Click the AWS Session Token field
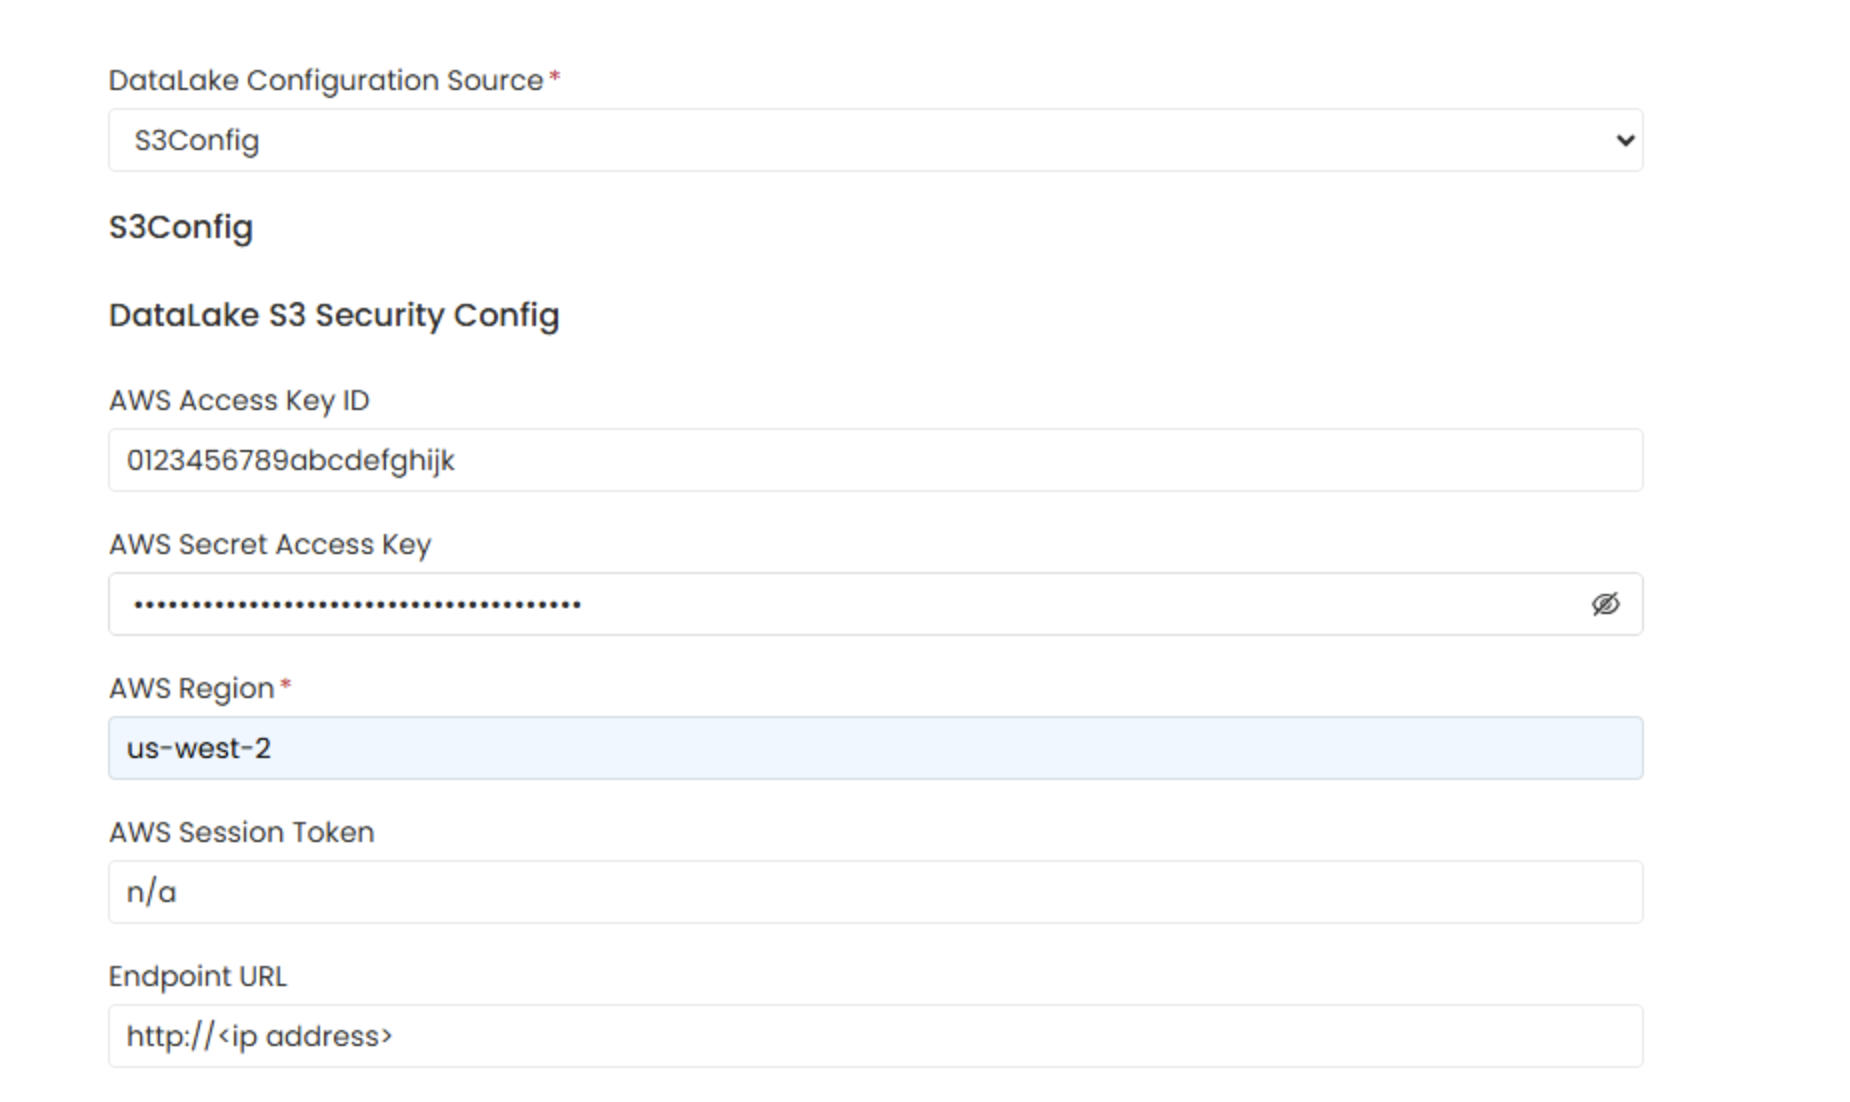The width and height of the screenshot is (1850, 1102). pos(874,892)
